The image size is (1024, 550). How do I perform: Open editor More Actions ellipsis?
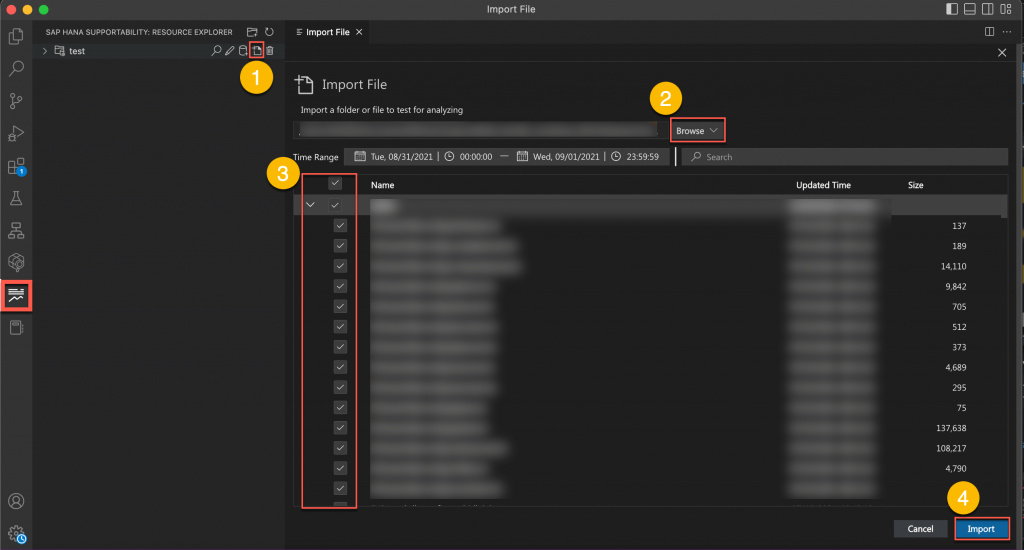pos(1007,31)
